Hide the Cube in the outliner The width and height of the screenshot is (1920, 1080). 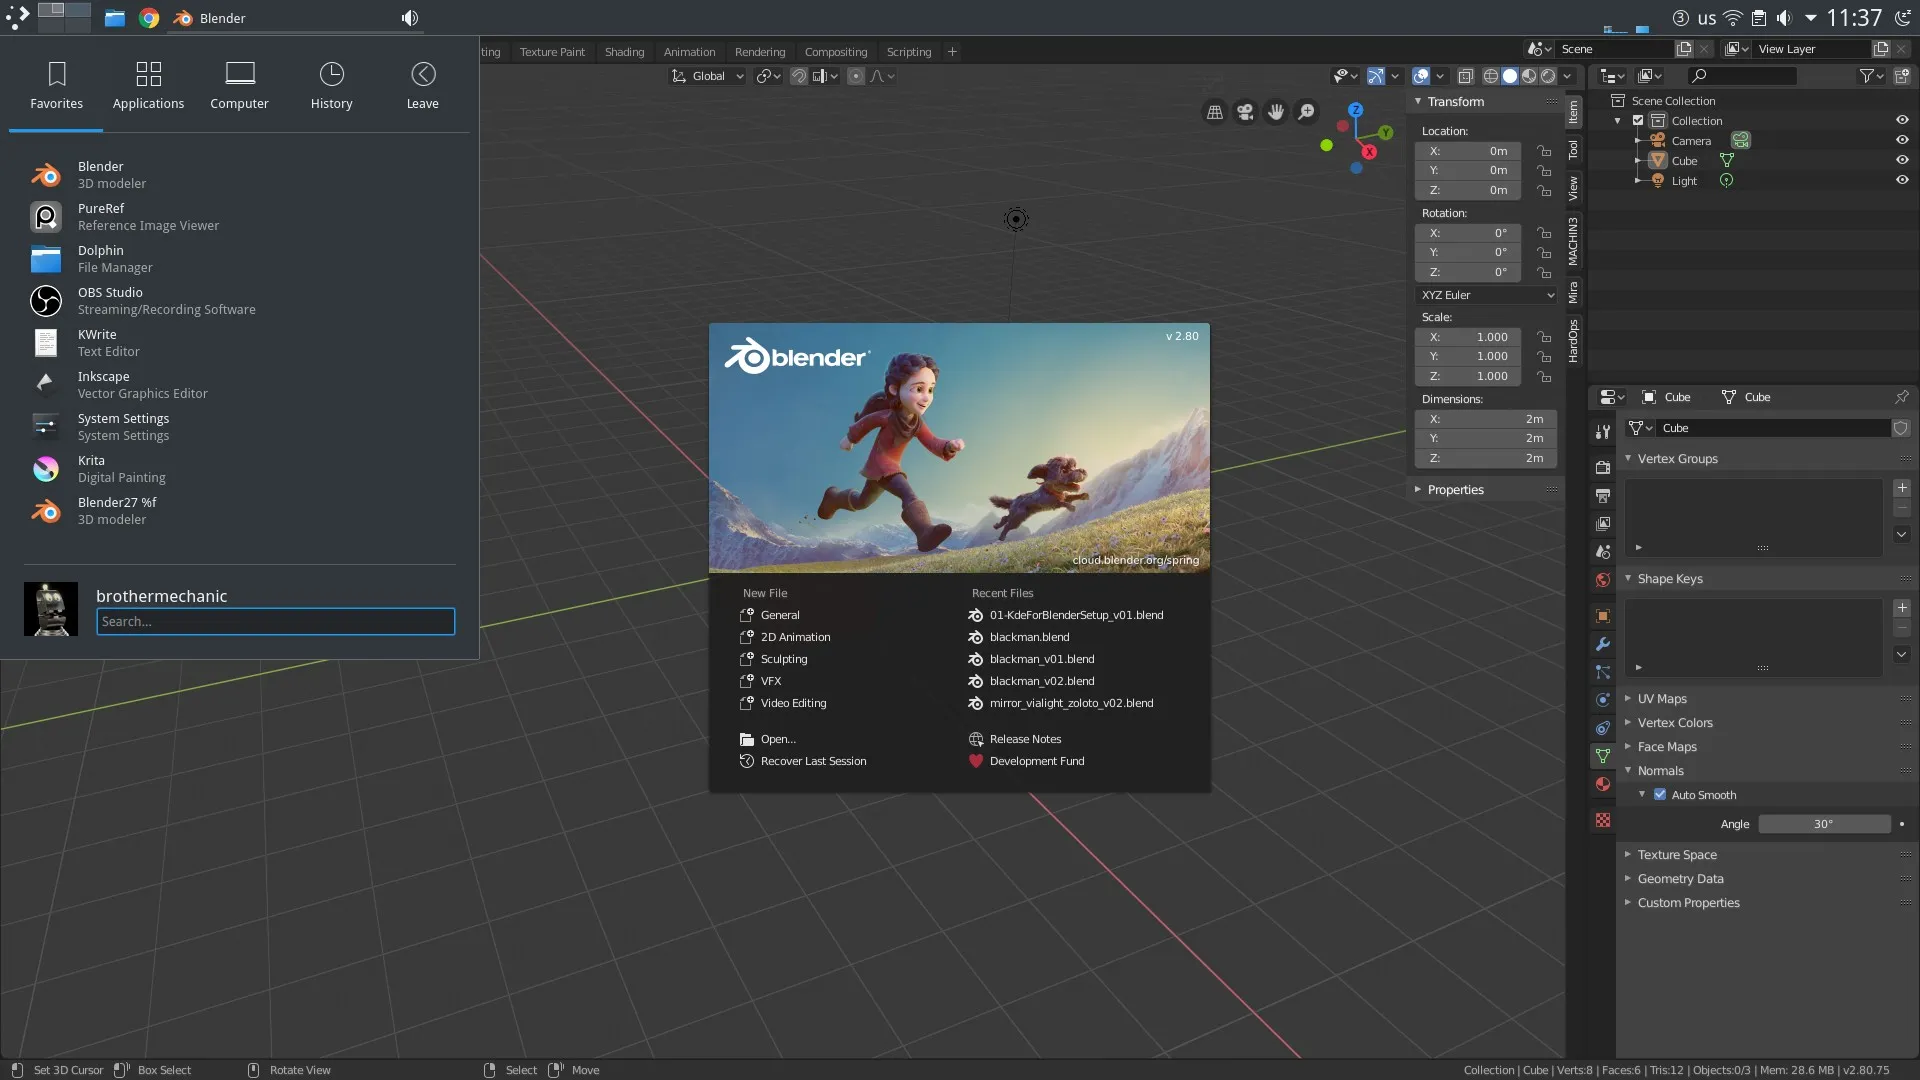[x=1902, y=160]
